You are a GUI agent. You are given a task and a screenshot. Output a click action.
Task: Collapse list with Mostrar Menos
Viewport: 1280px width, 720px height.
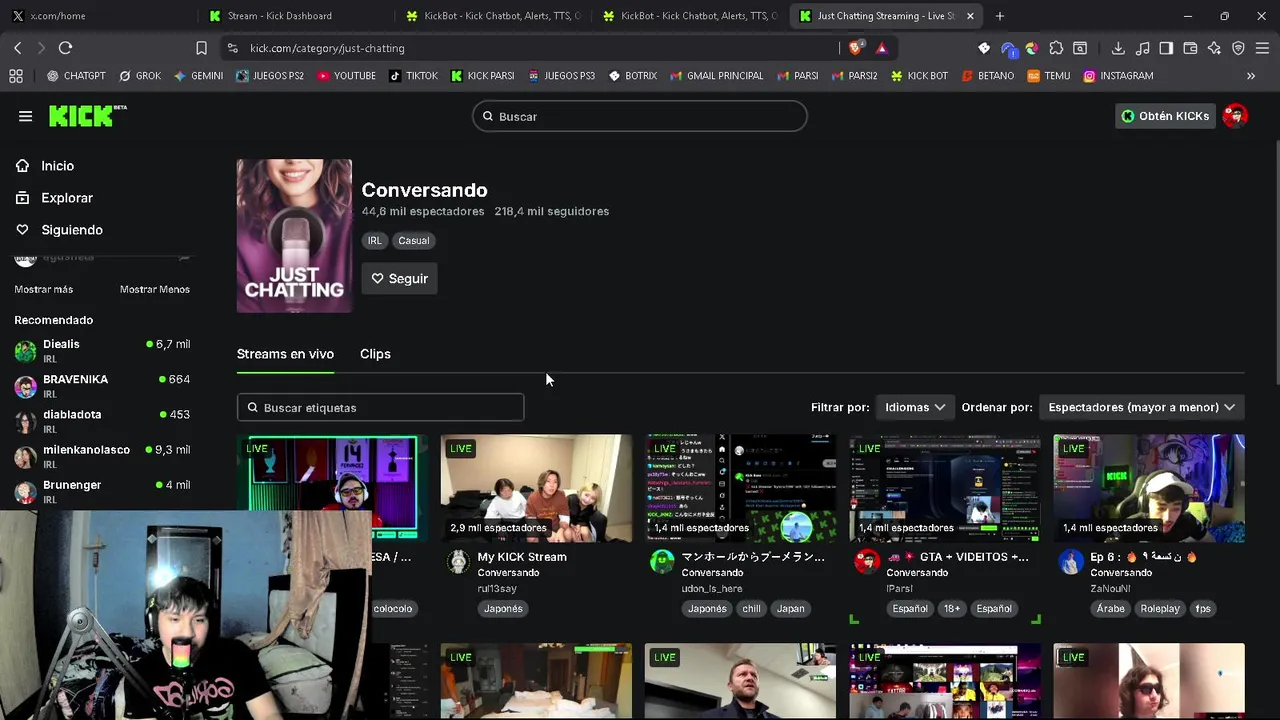[155, 289]
